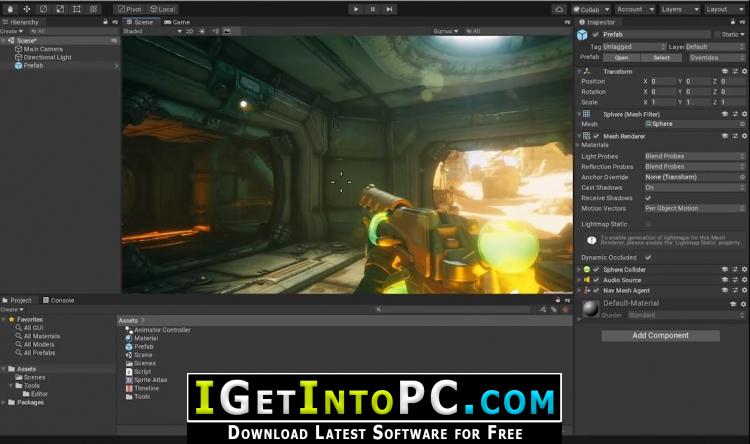This screenshot has height=444, width=750.
Task: Select the Animator Controller asset
Action: [x=158, y=330]
